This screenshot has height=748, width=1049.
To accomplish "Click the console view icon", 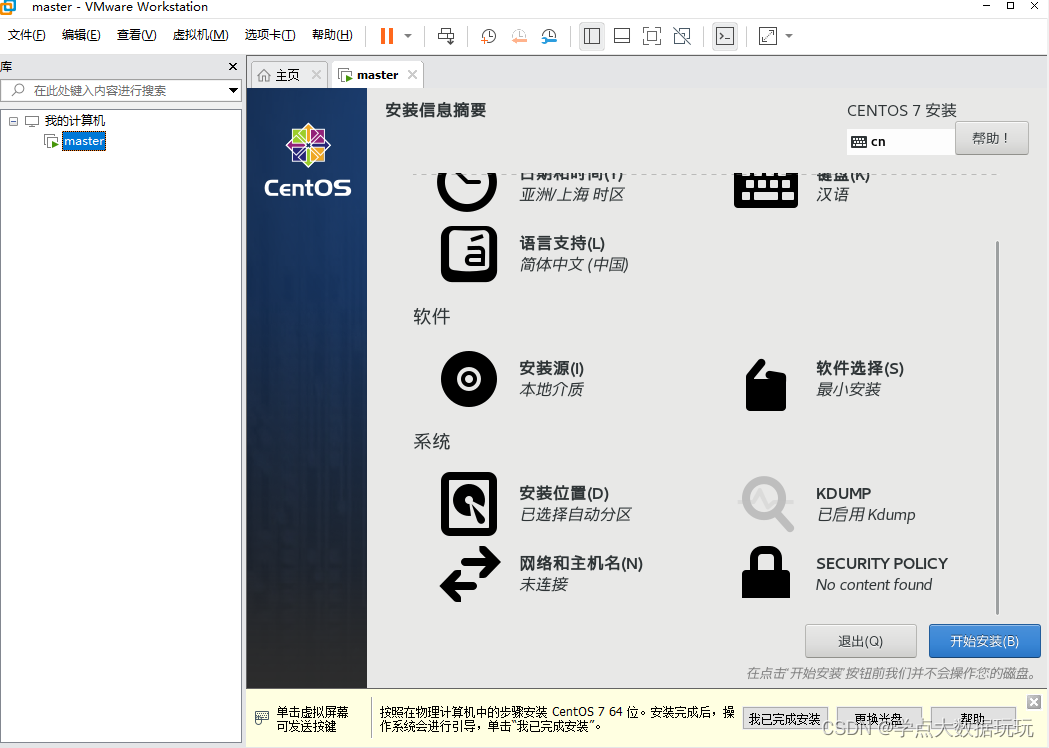I will click(725, 36).
